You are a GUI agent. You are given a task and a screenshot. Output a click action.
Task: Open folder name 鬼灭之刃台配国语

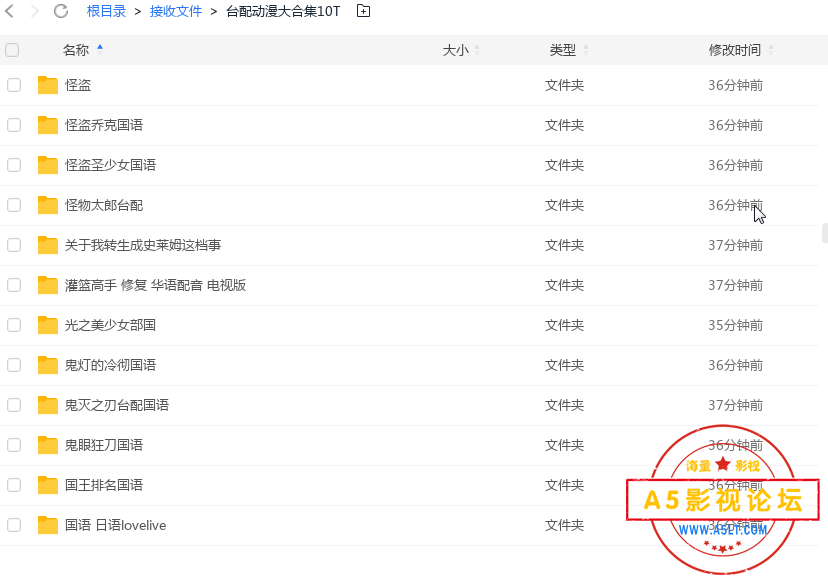[117, 405]
